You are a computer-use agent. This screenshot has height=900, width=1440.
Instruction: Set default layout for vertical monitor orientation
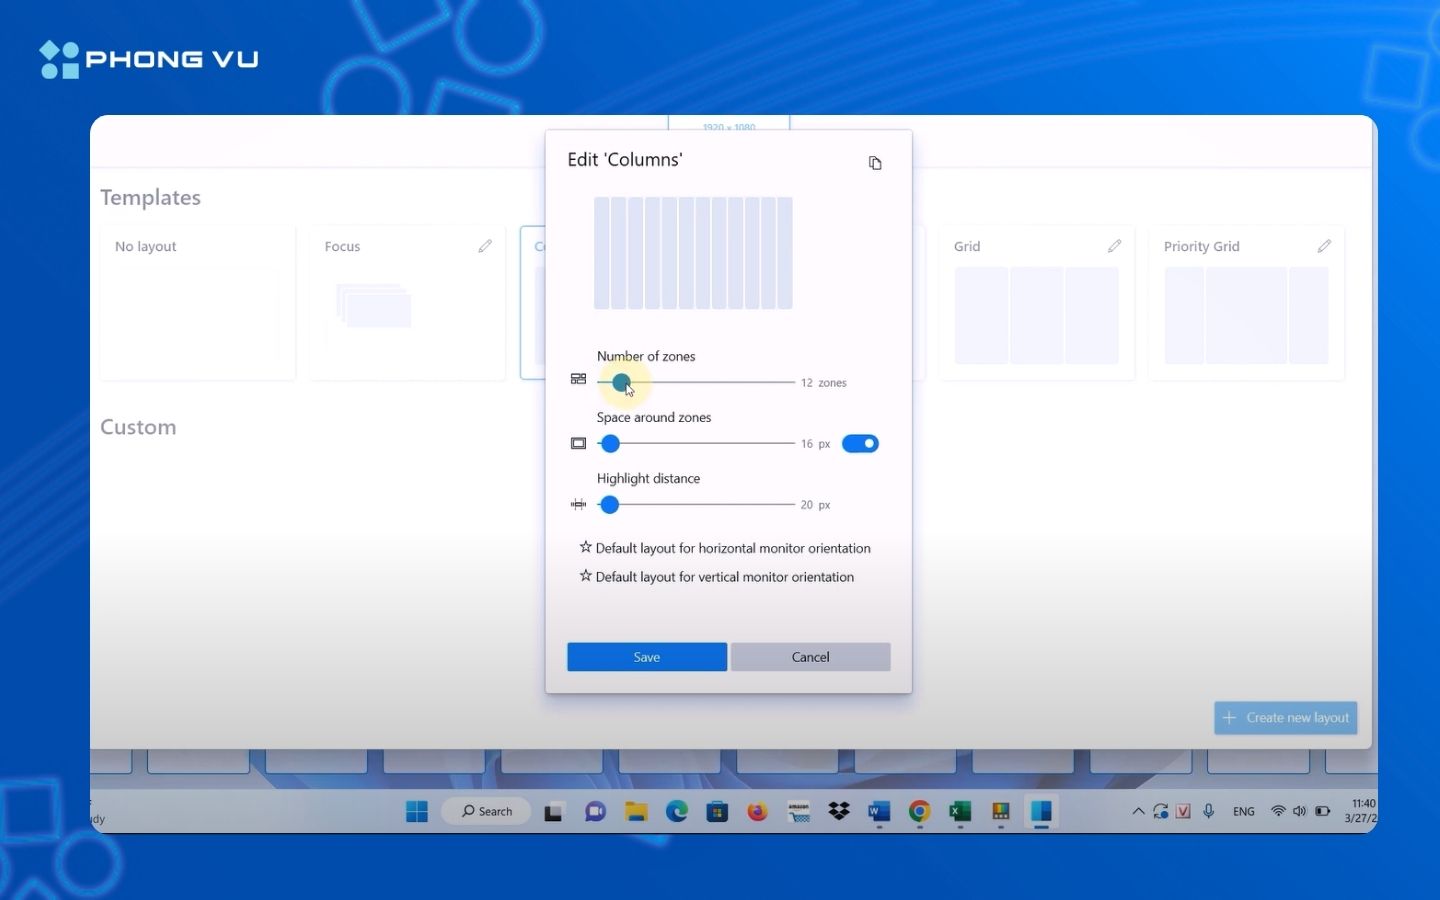click(x=716, y=577)
